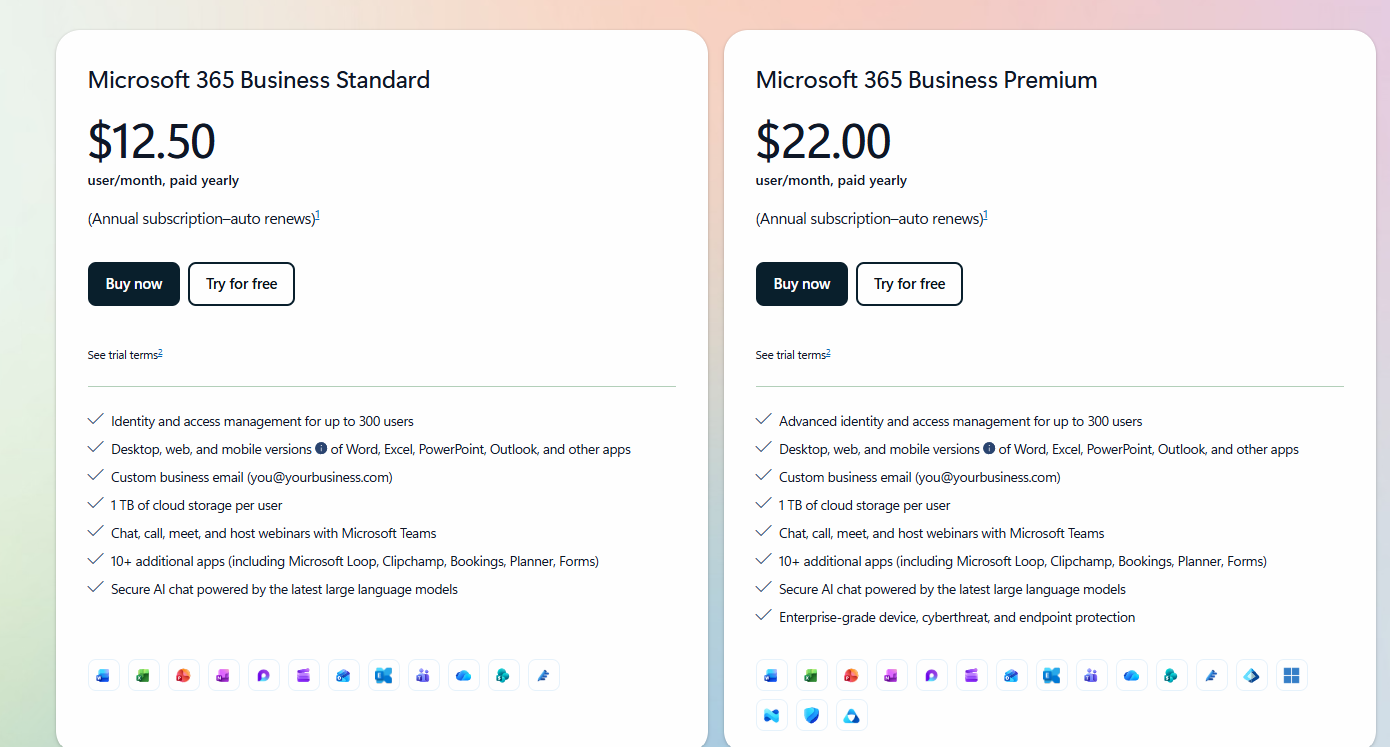Click the OneDrive cloud icon under Business Premium
1390x747 pixels.
tap(1132, 675)
